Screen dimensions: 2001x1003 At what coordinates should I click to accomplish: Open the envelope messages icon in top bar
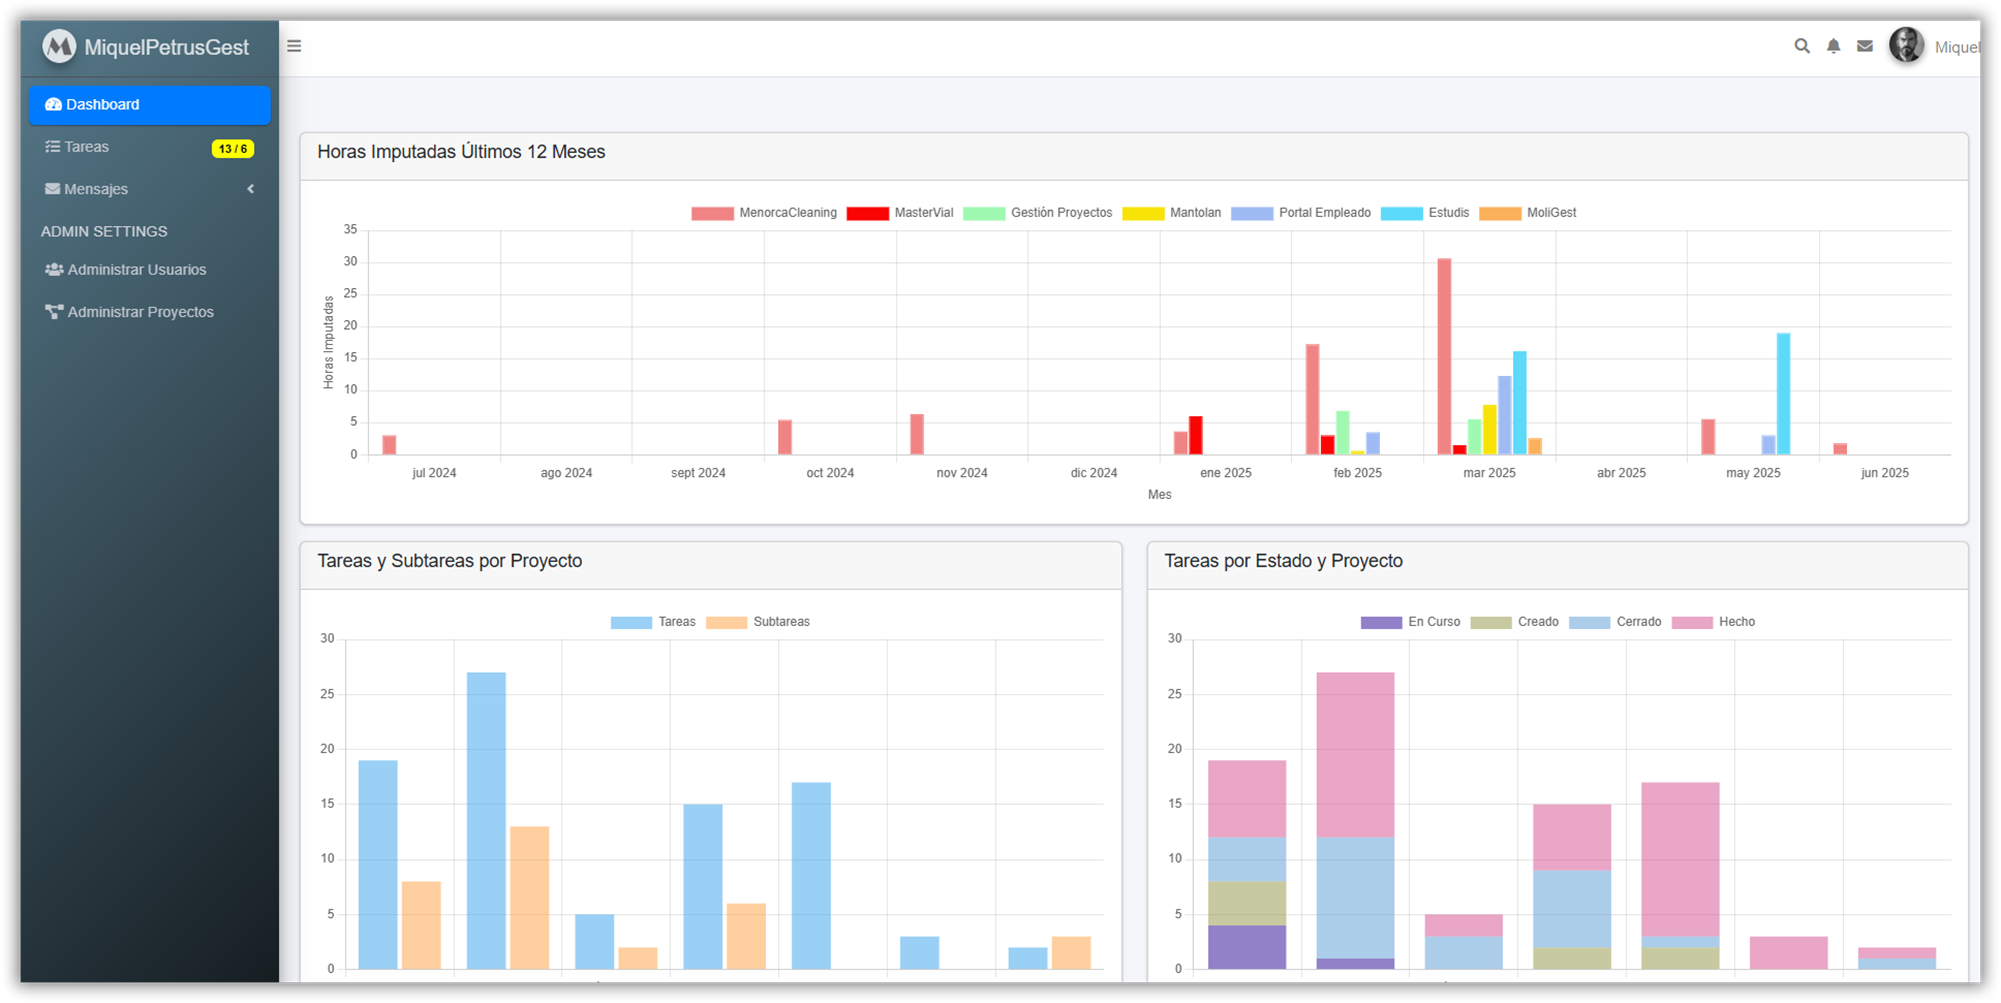coord(1864,46)
